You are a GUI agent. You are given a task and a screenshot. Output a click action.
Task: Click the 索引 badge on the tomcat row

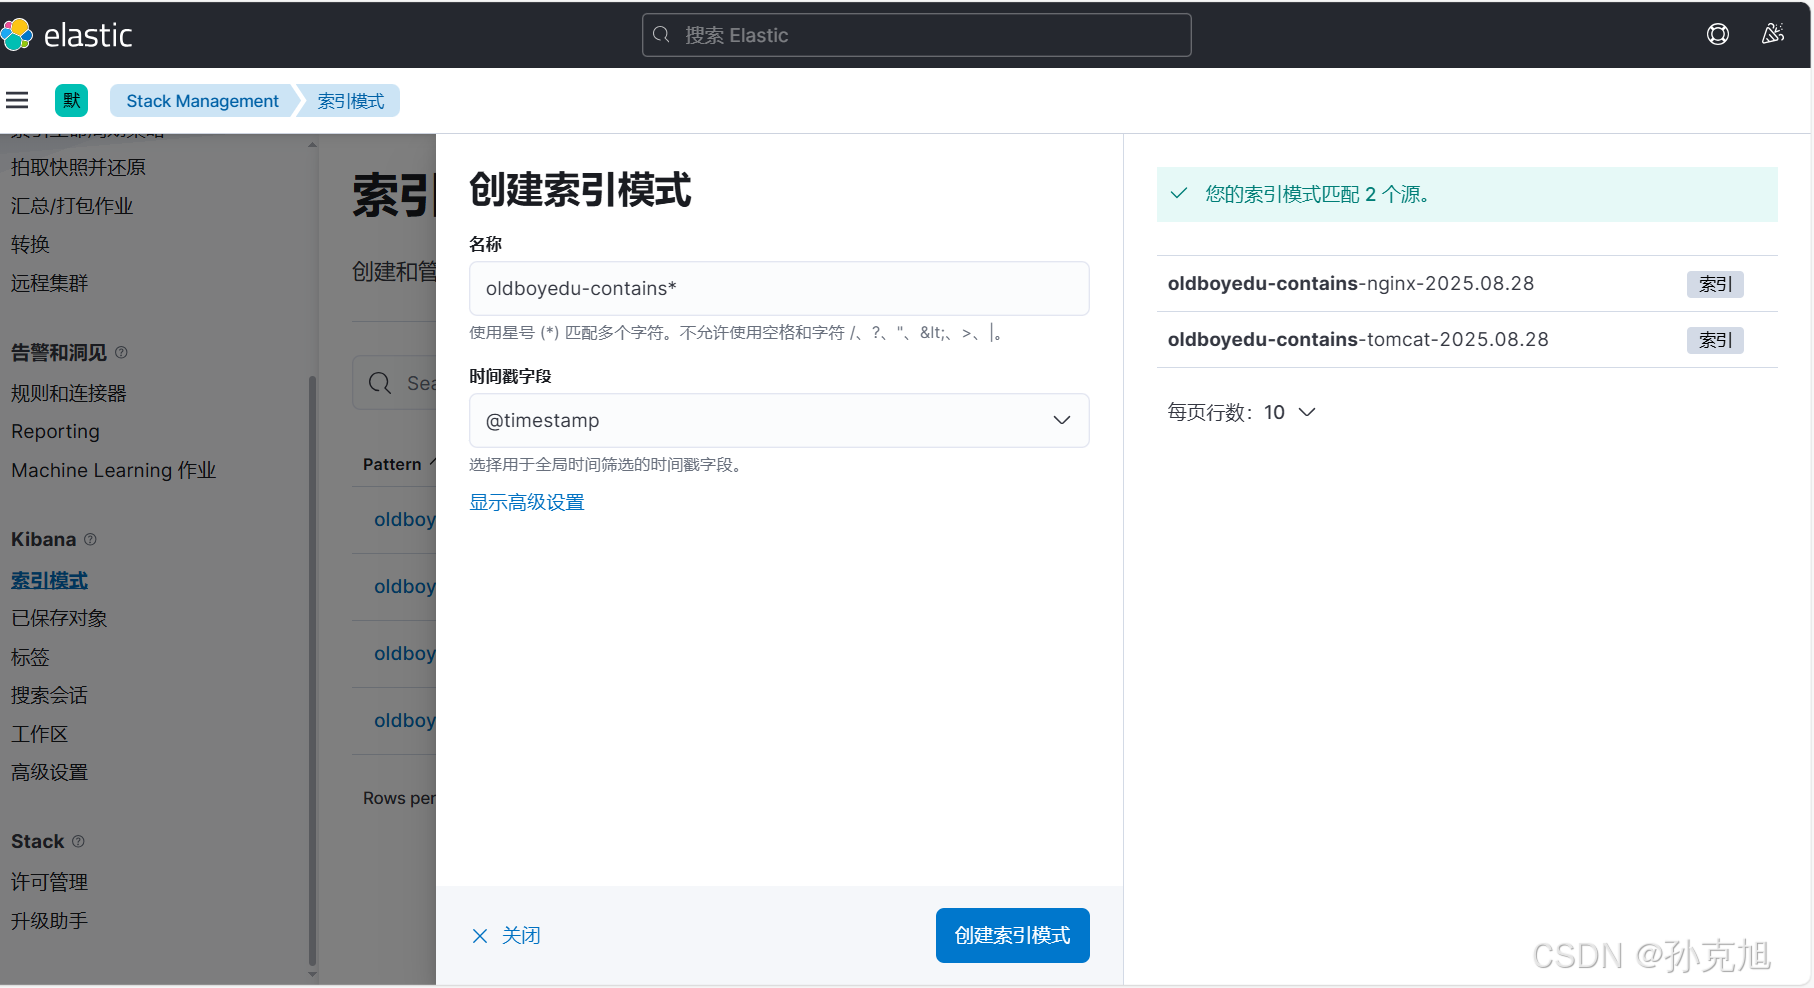(1715, 340)
